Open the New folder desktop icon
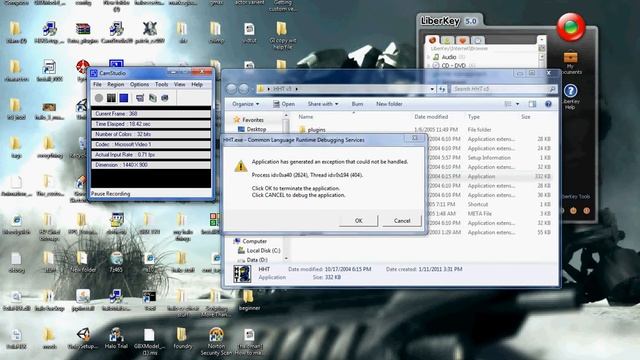The width and height of the screenshot is (640, 360). click(83, 262)
